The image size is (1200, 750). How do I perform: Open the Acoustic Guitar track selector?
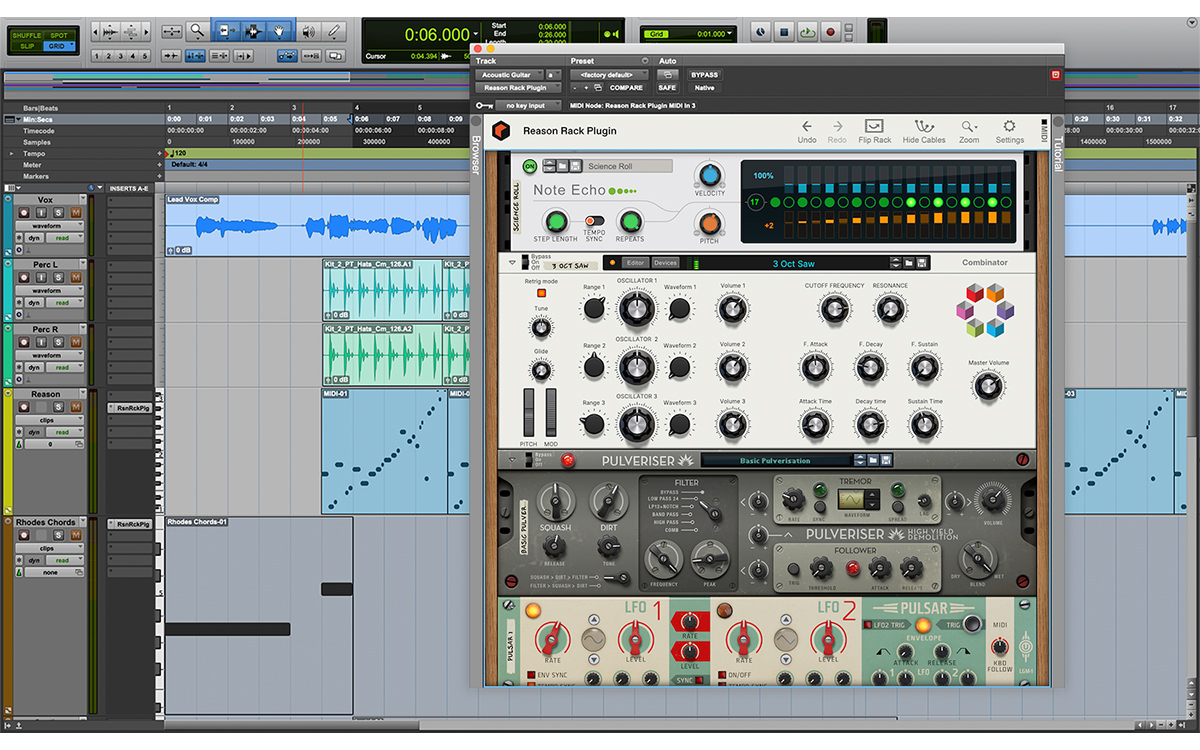[x=509, y=75]
